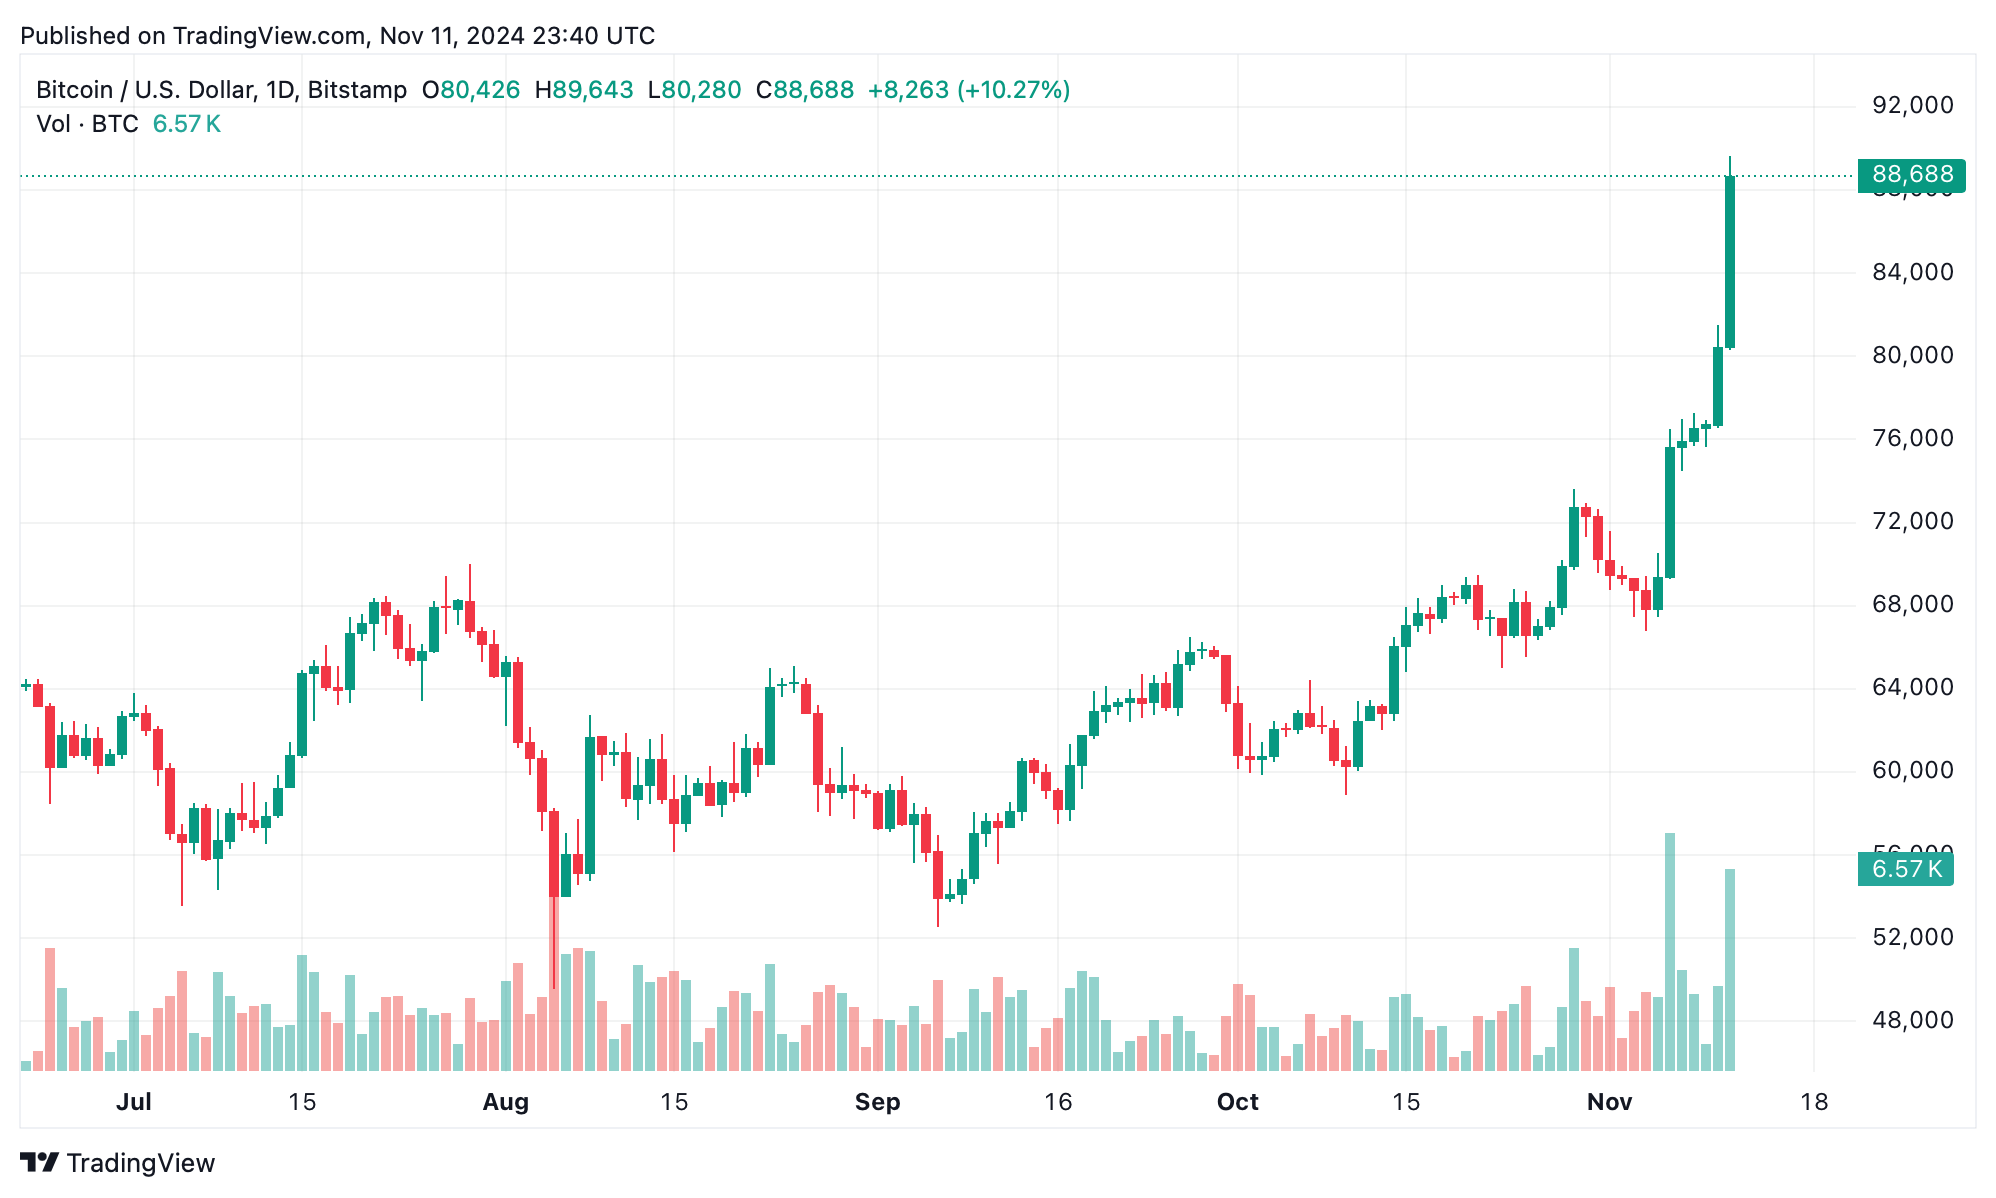Click the Close value C88,688
Image resolution: width=1996 pixels, height=1198 pixels.
(x=805, y=90)
